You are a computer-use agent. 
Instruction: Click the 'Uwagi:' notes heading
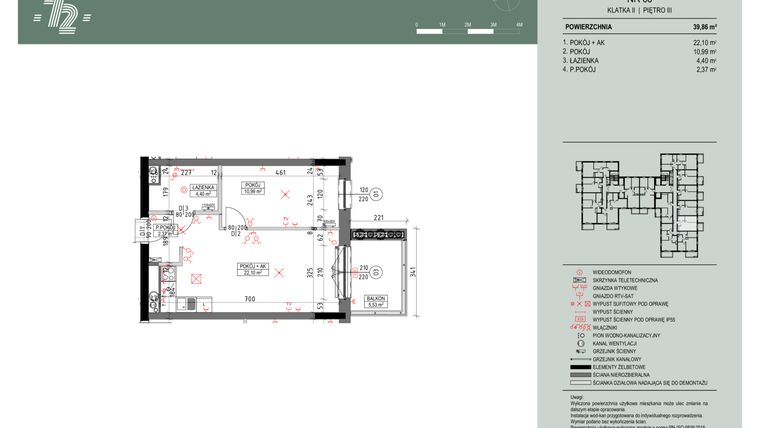579,397
